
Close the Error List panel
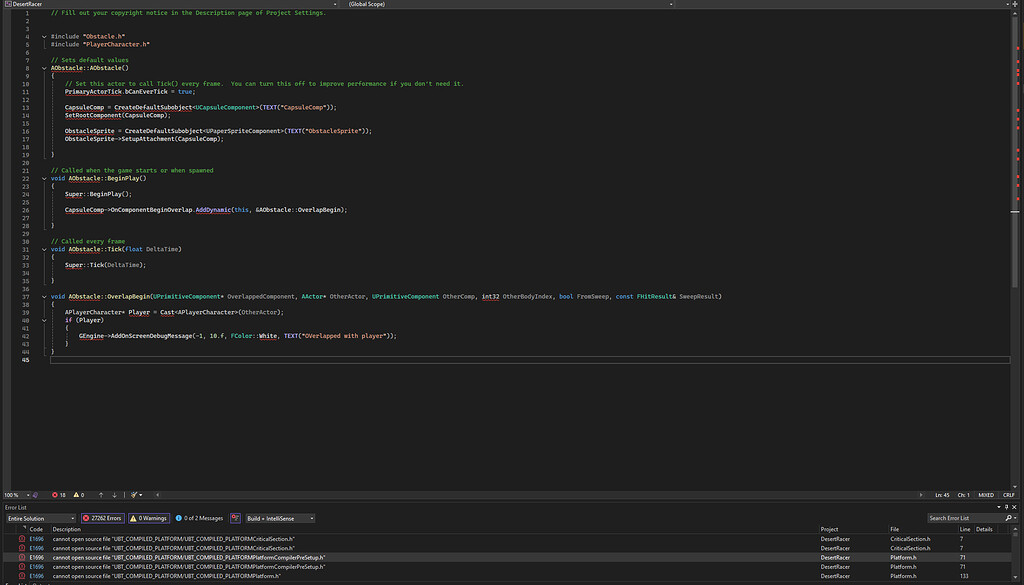[x=1014, y=507]
